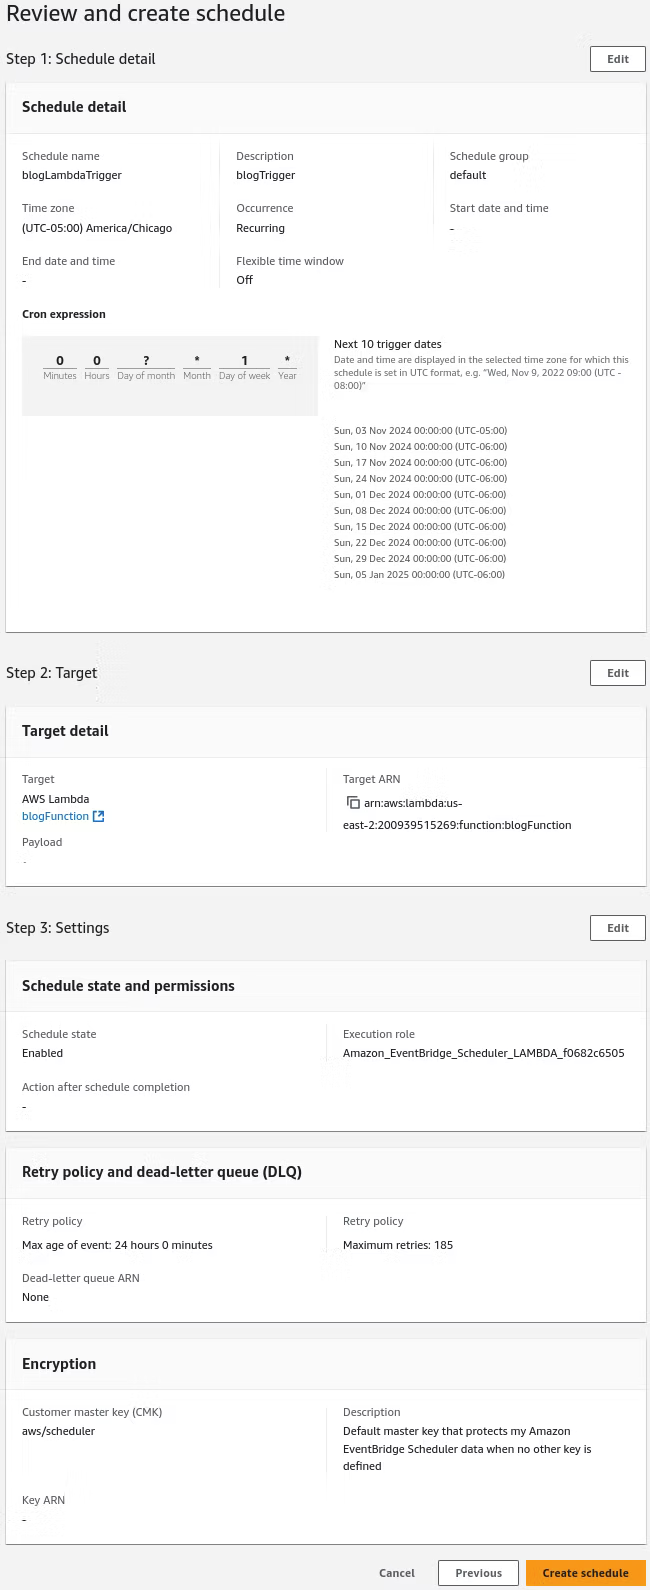
Task: Go back with the Previous button
Action: click(478, 1573)
